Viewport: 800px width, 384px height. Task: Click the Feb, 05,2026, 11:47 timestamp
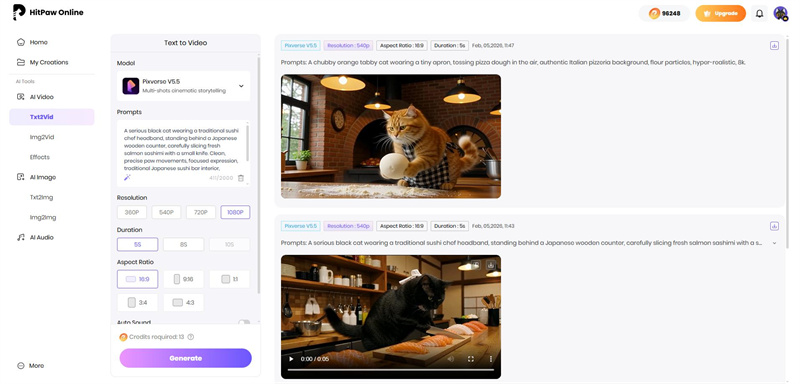(492, 45)
